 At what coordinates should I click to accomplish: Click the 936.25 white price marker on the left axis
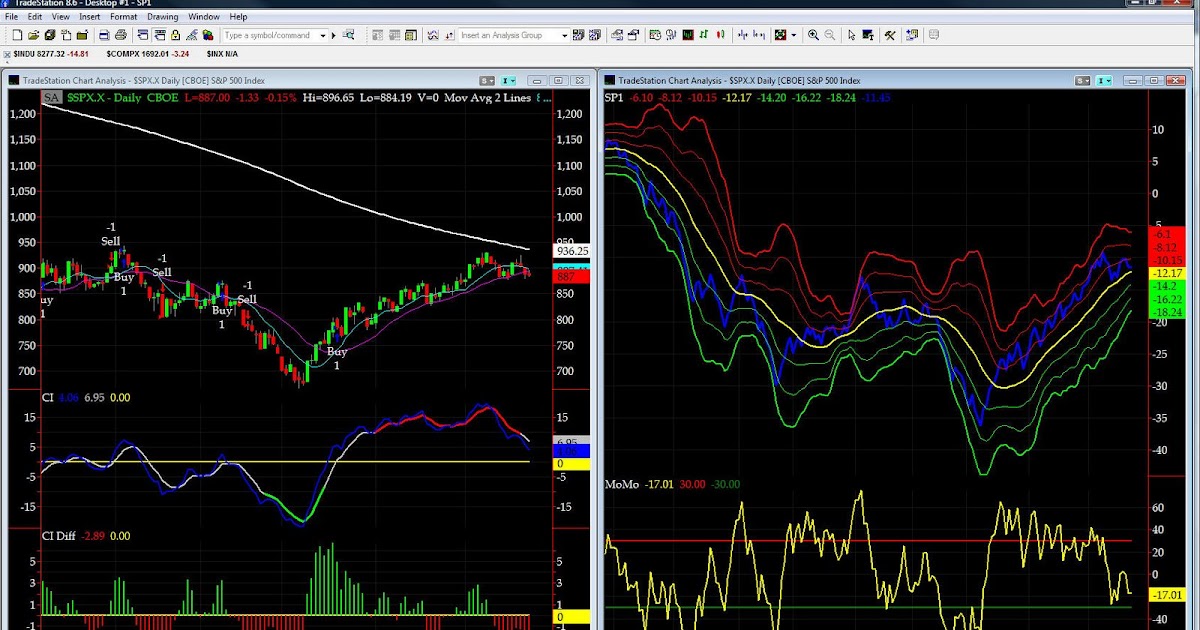(x=571, y=252)
